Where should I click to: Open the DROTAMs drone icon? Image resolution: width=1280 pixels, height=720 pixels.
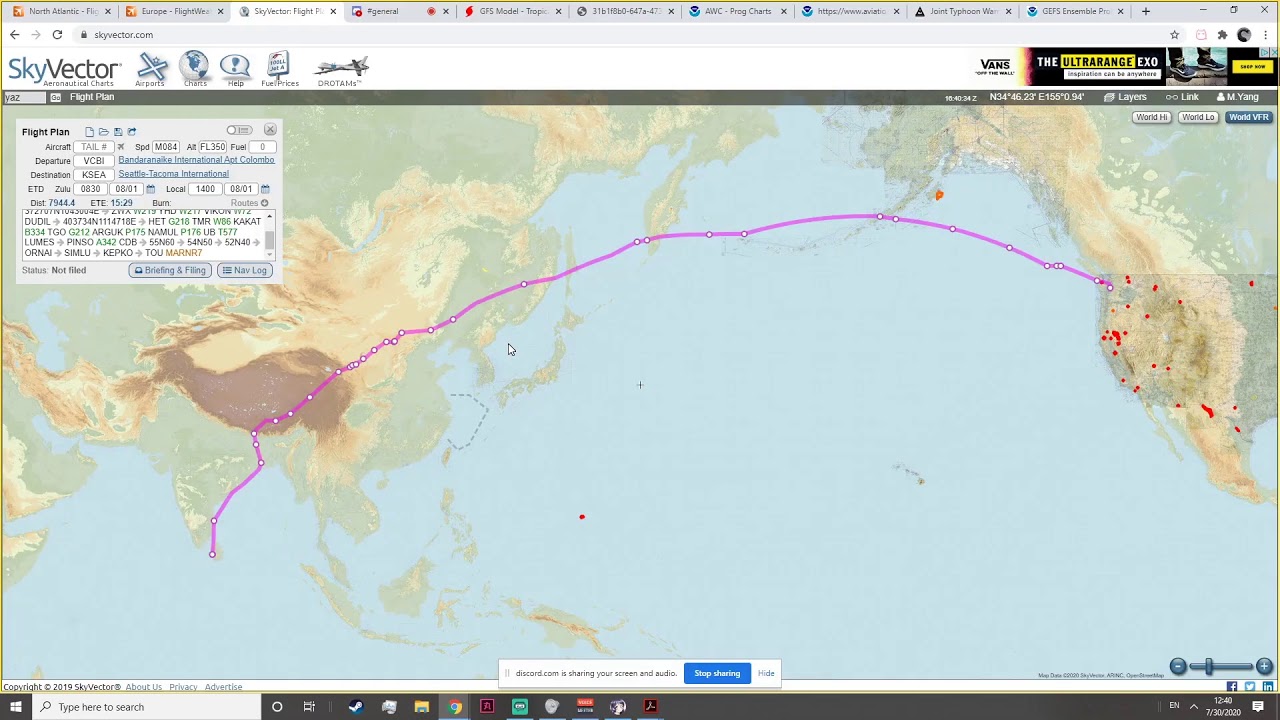coord(340,70)
